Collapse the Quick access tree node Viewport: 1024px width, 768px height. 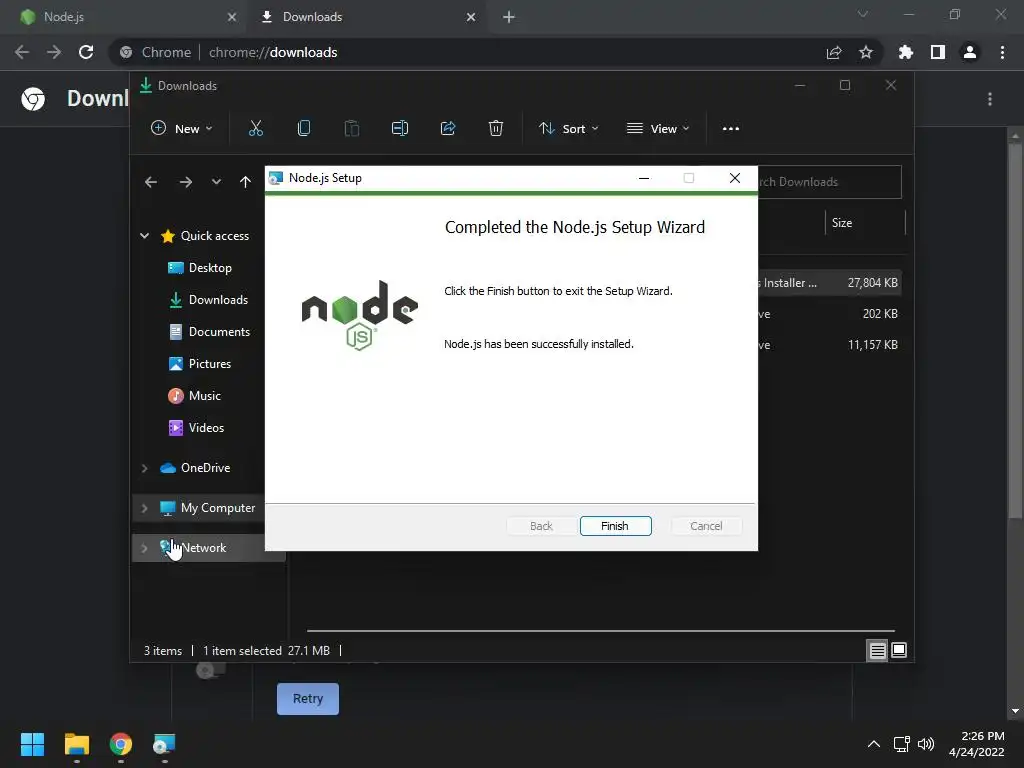[144, 236]
